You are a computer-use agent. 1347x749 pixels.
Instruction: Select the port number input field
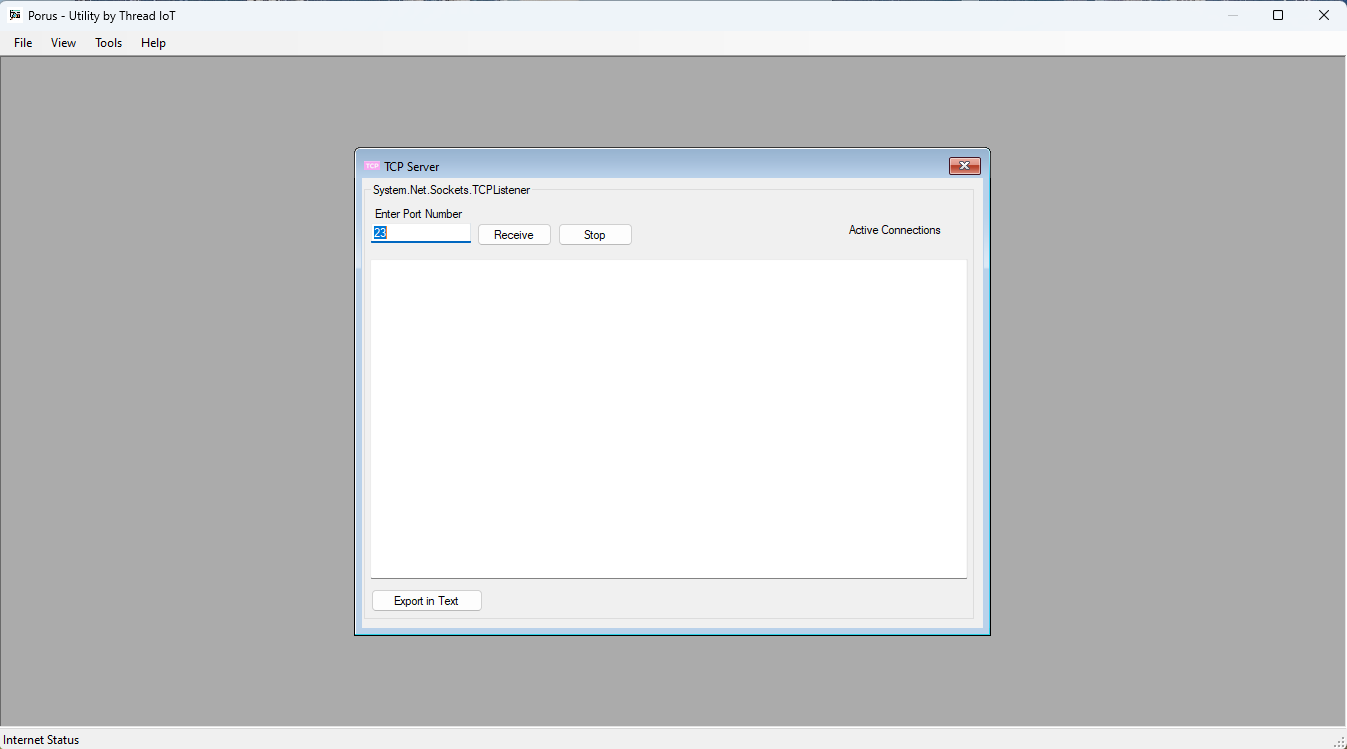[420, 232]
